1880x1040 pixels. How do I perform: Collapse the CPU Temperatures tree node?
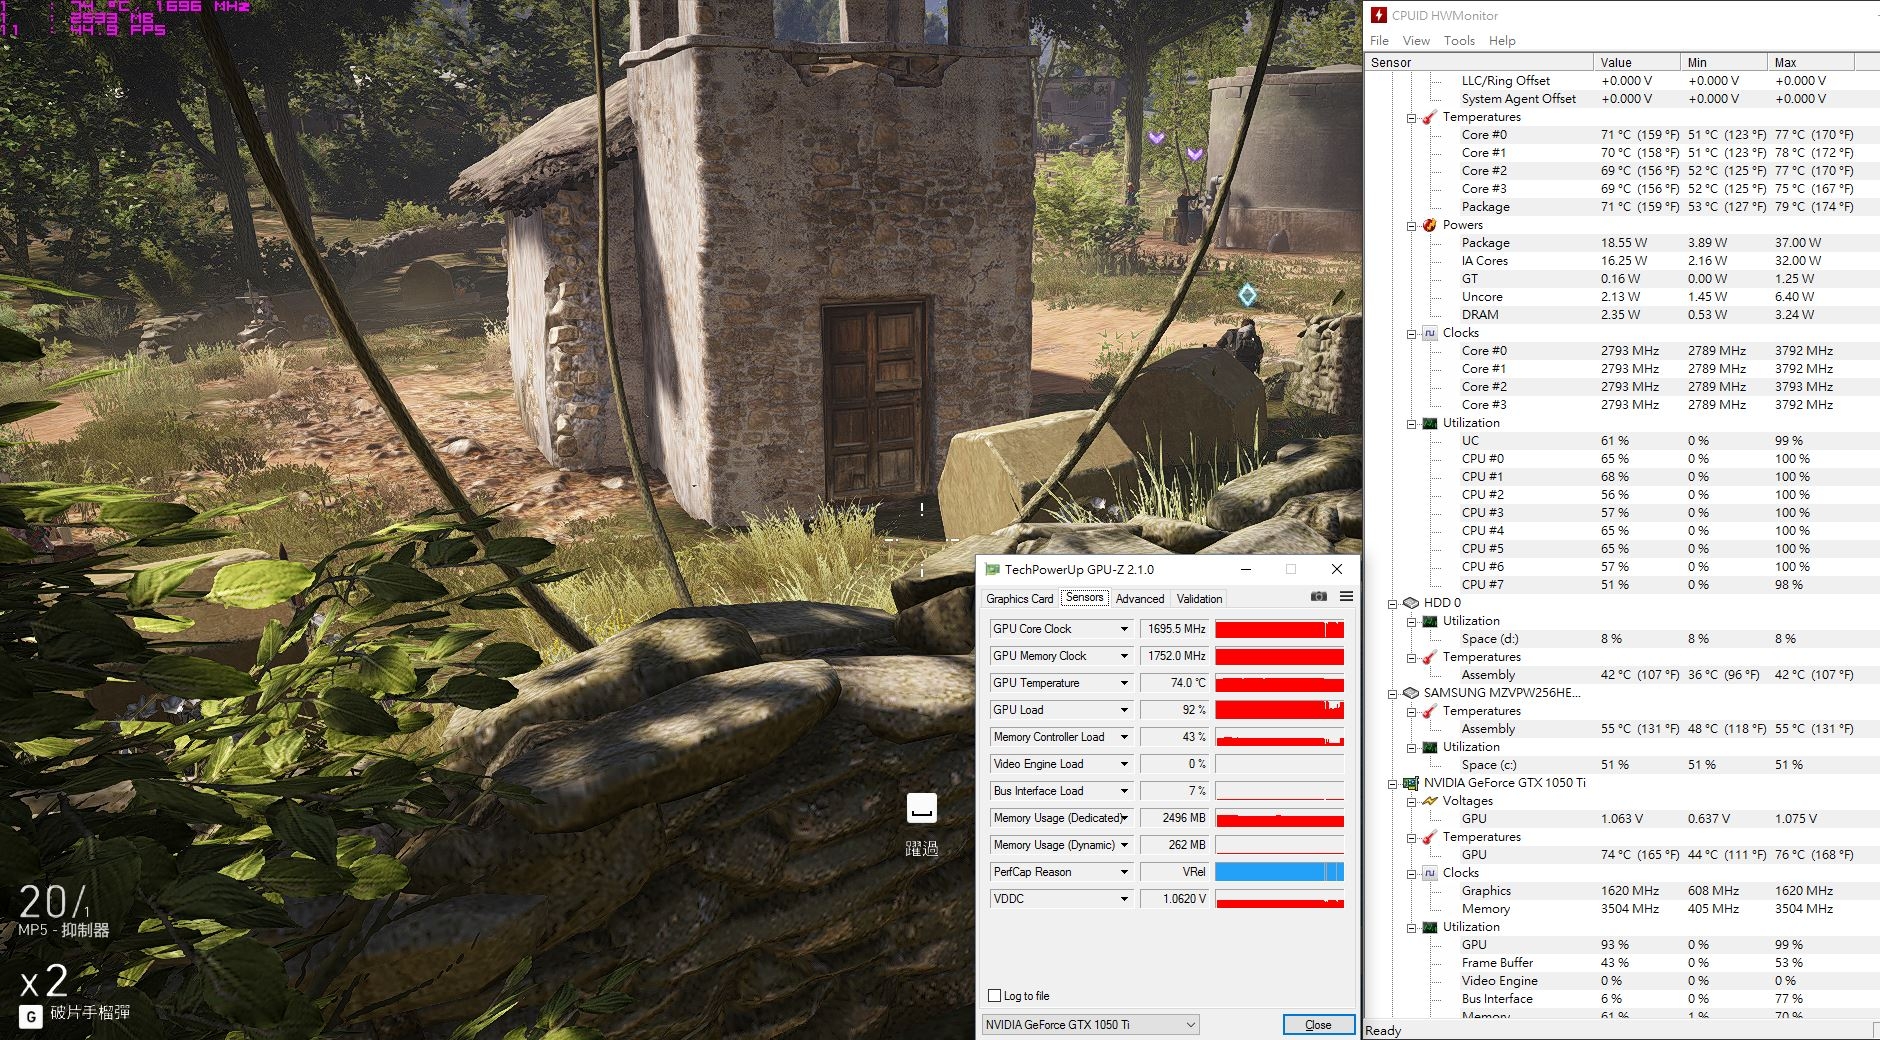(x=1411, y=117)
